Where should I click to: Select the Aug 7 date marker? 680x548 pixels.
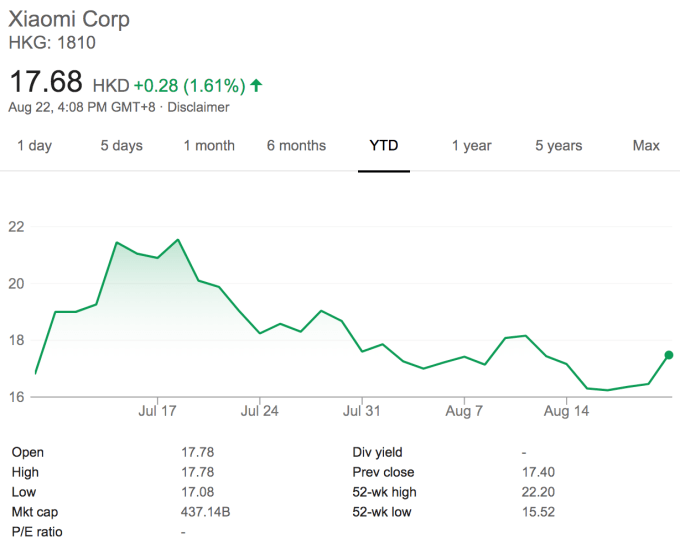coord(465,410)
